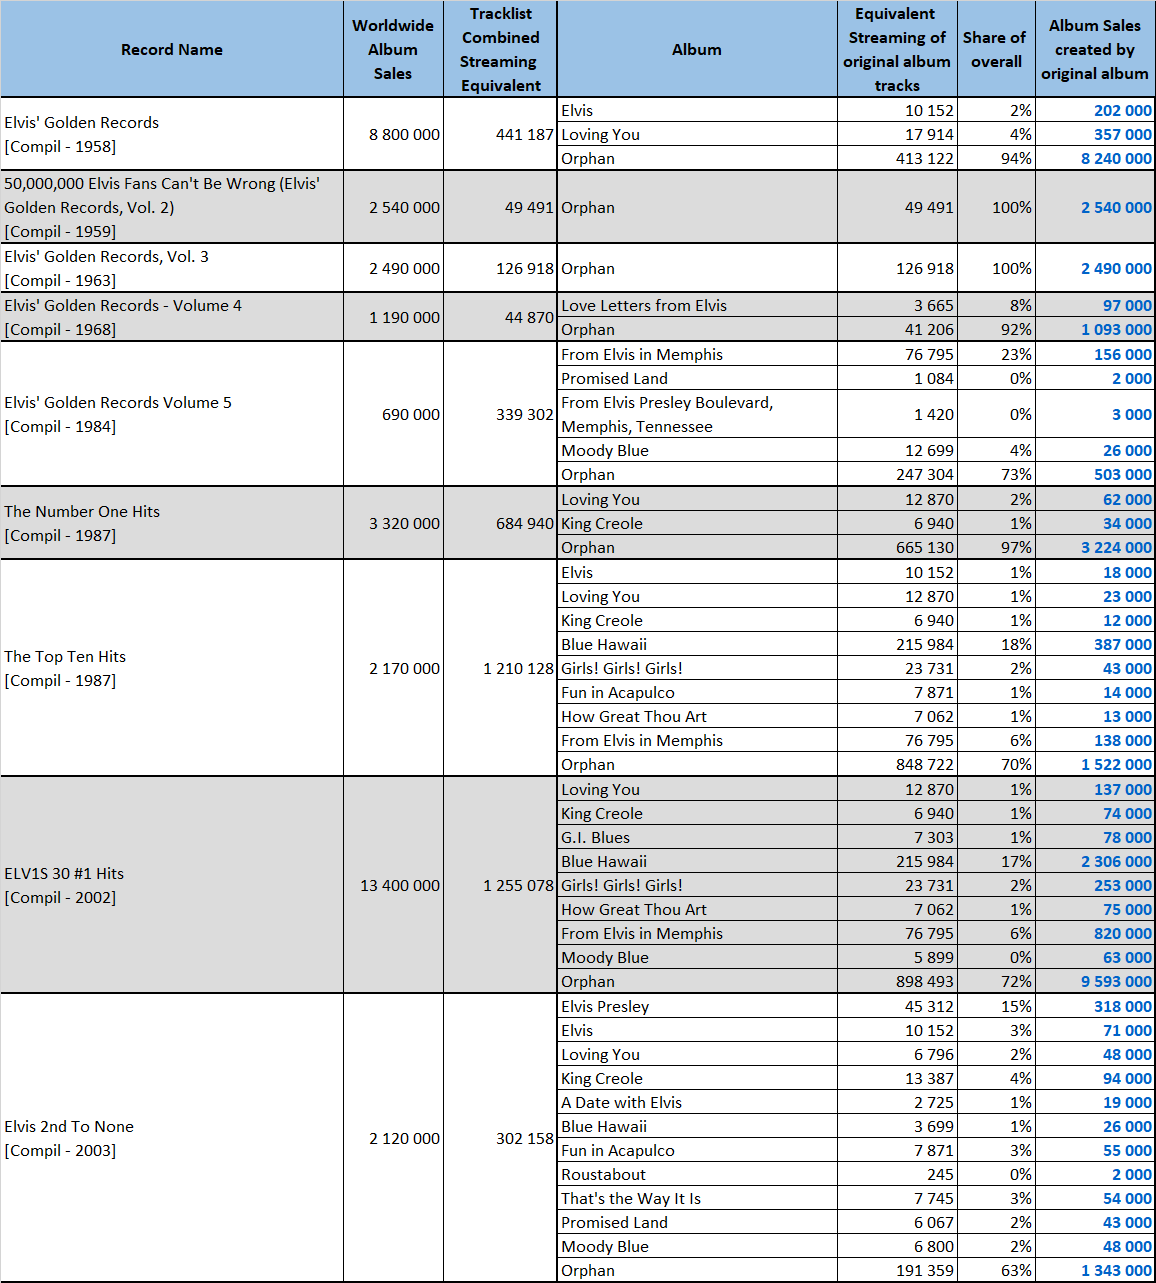The width and height of the screenshot is (1156, 1283).
Task: Click the 2 540 000 worldwide sales cell
Action: point(393,207)
